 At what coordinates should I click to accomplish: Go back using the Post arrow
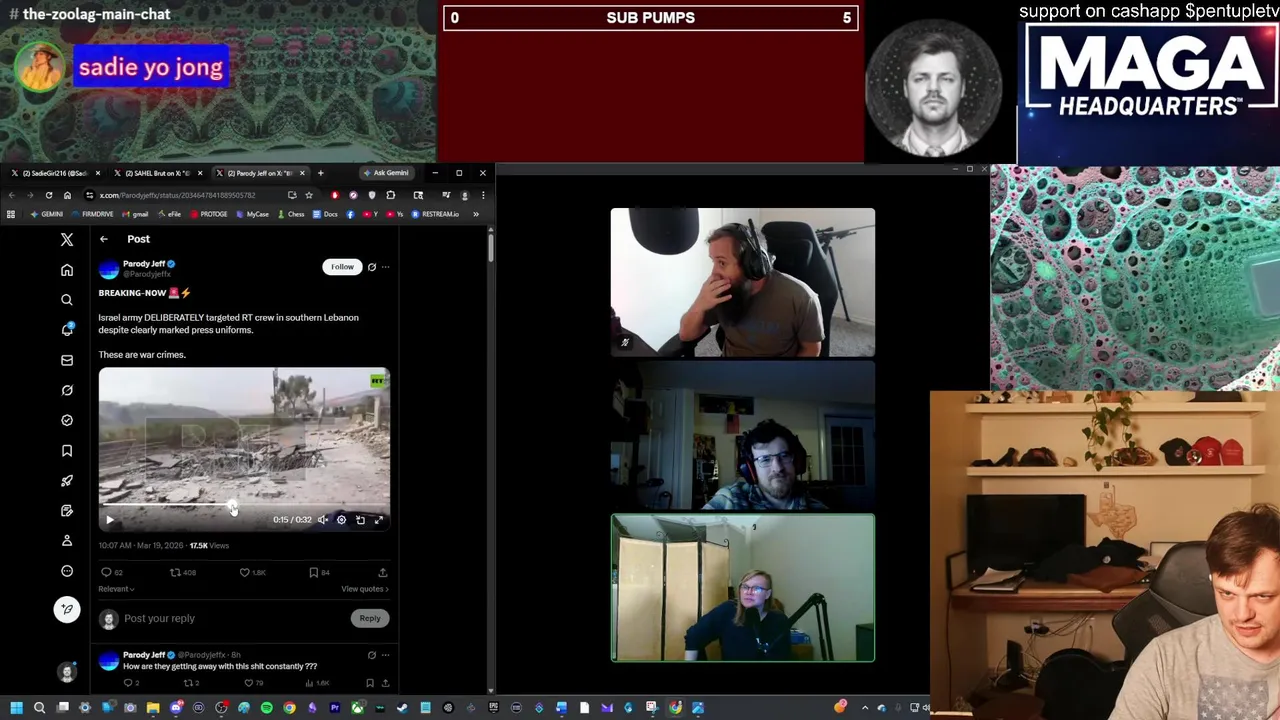point(103,239)
